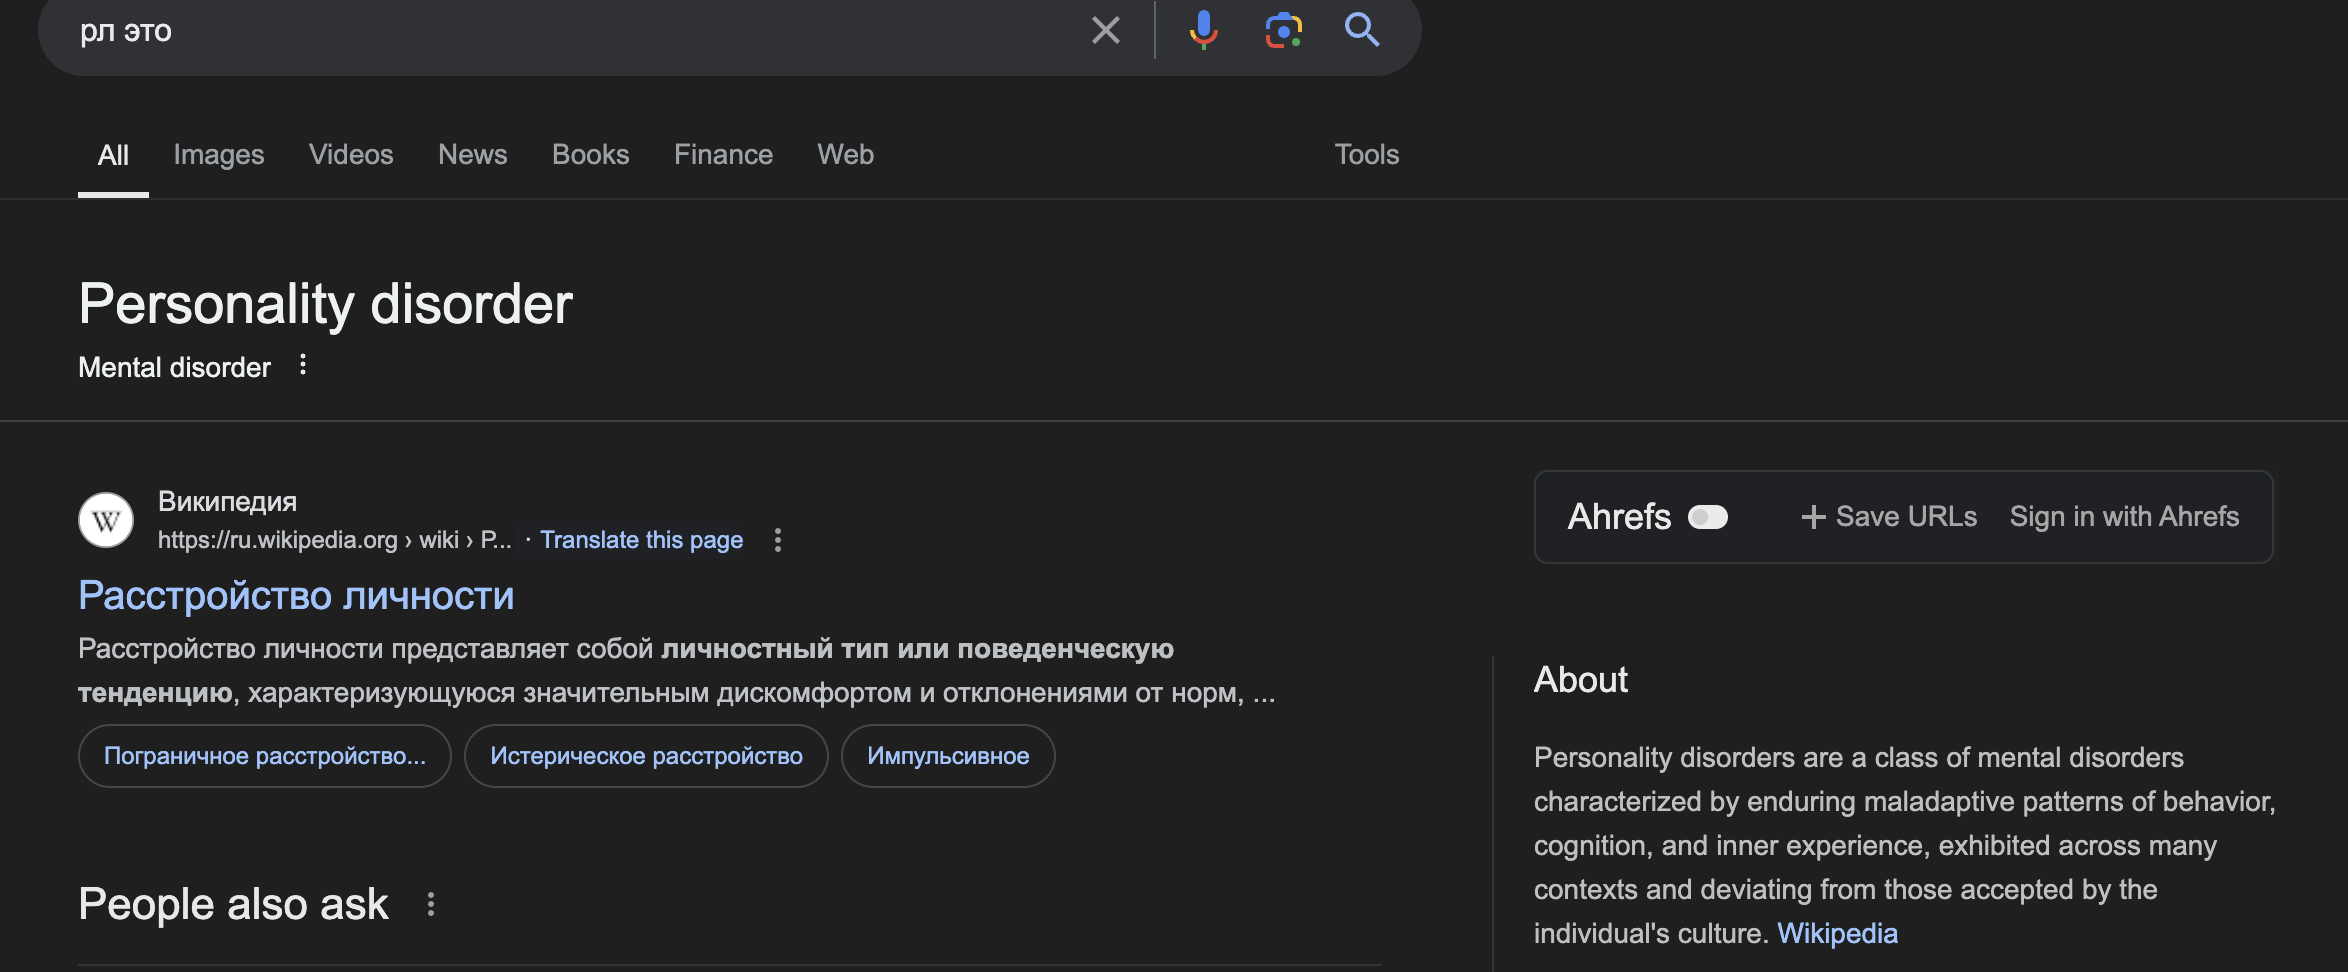This screenshot has height=972, width=2348.
Task: Open three-dot menu for the Wikipedia result
Action: [778, 540]
